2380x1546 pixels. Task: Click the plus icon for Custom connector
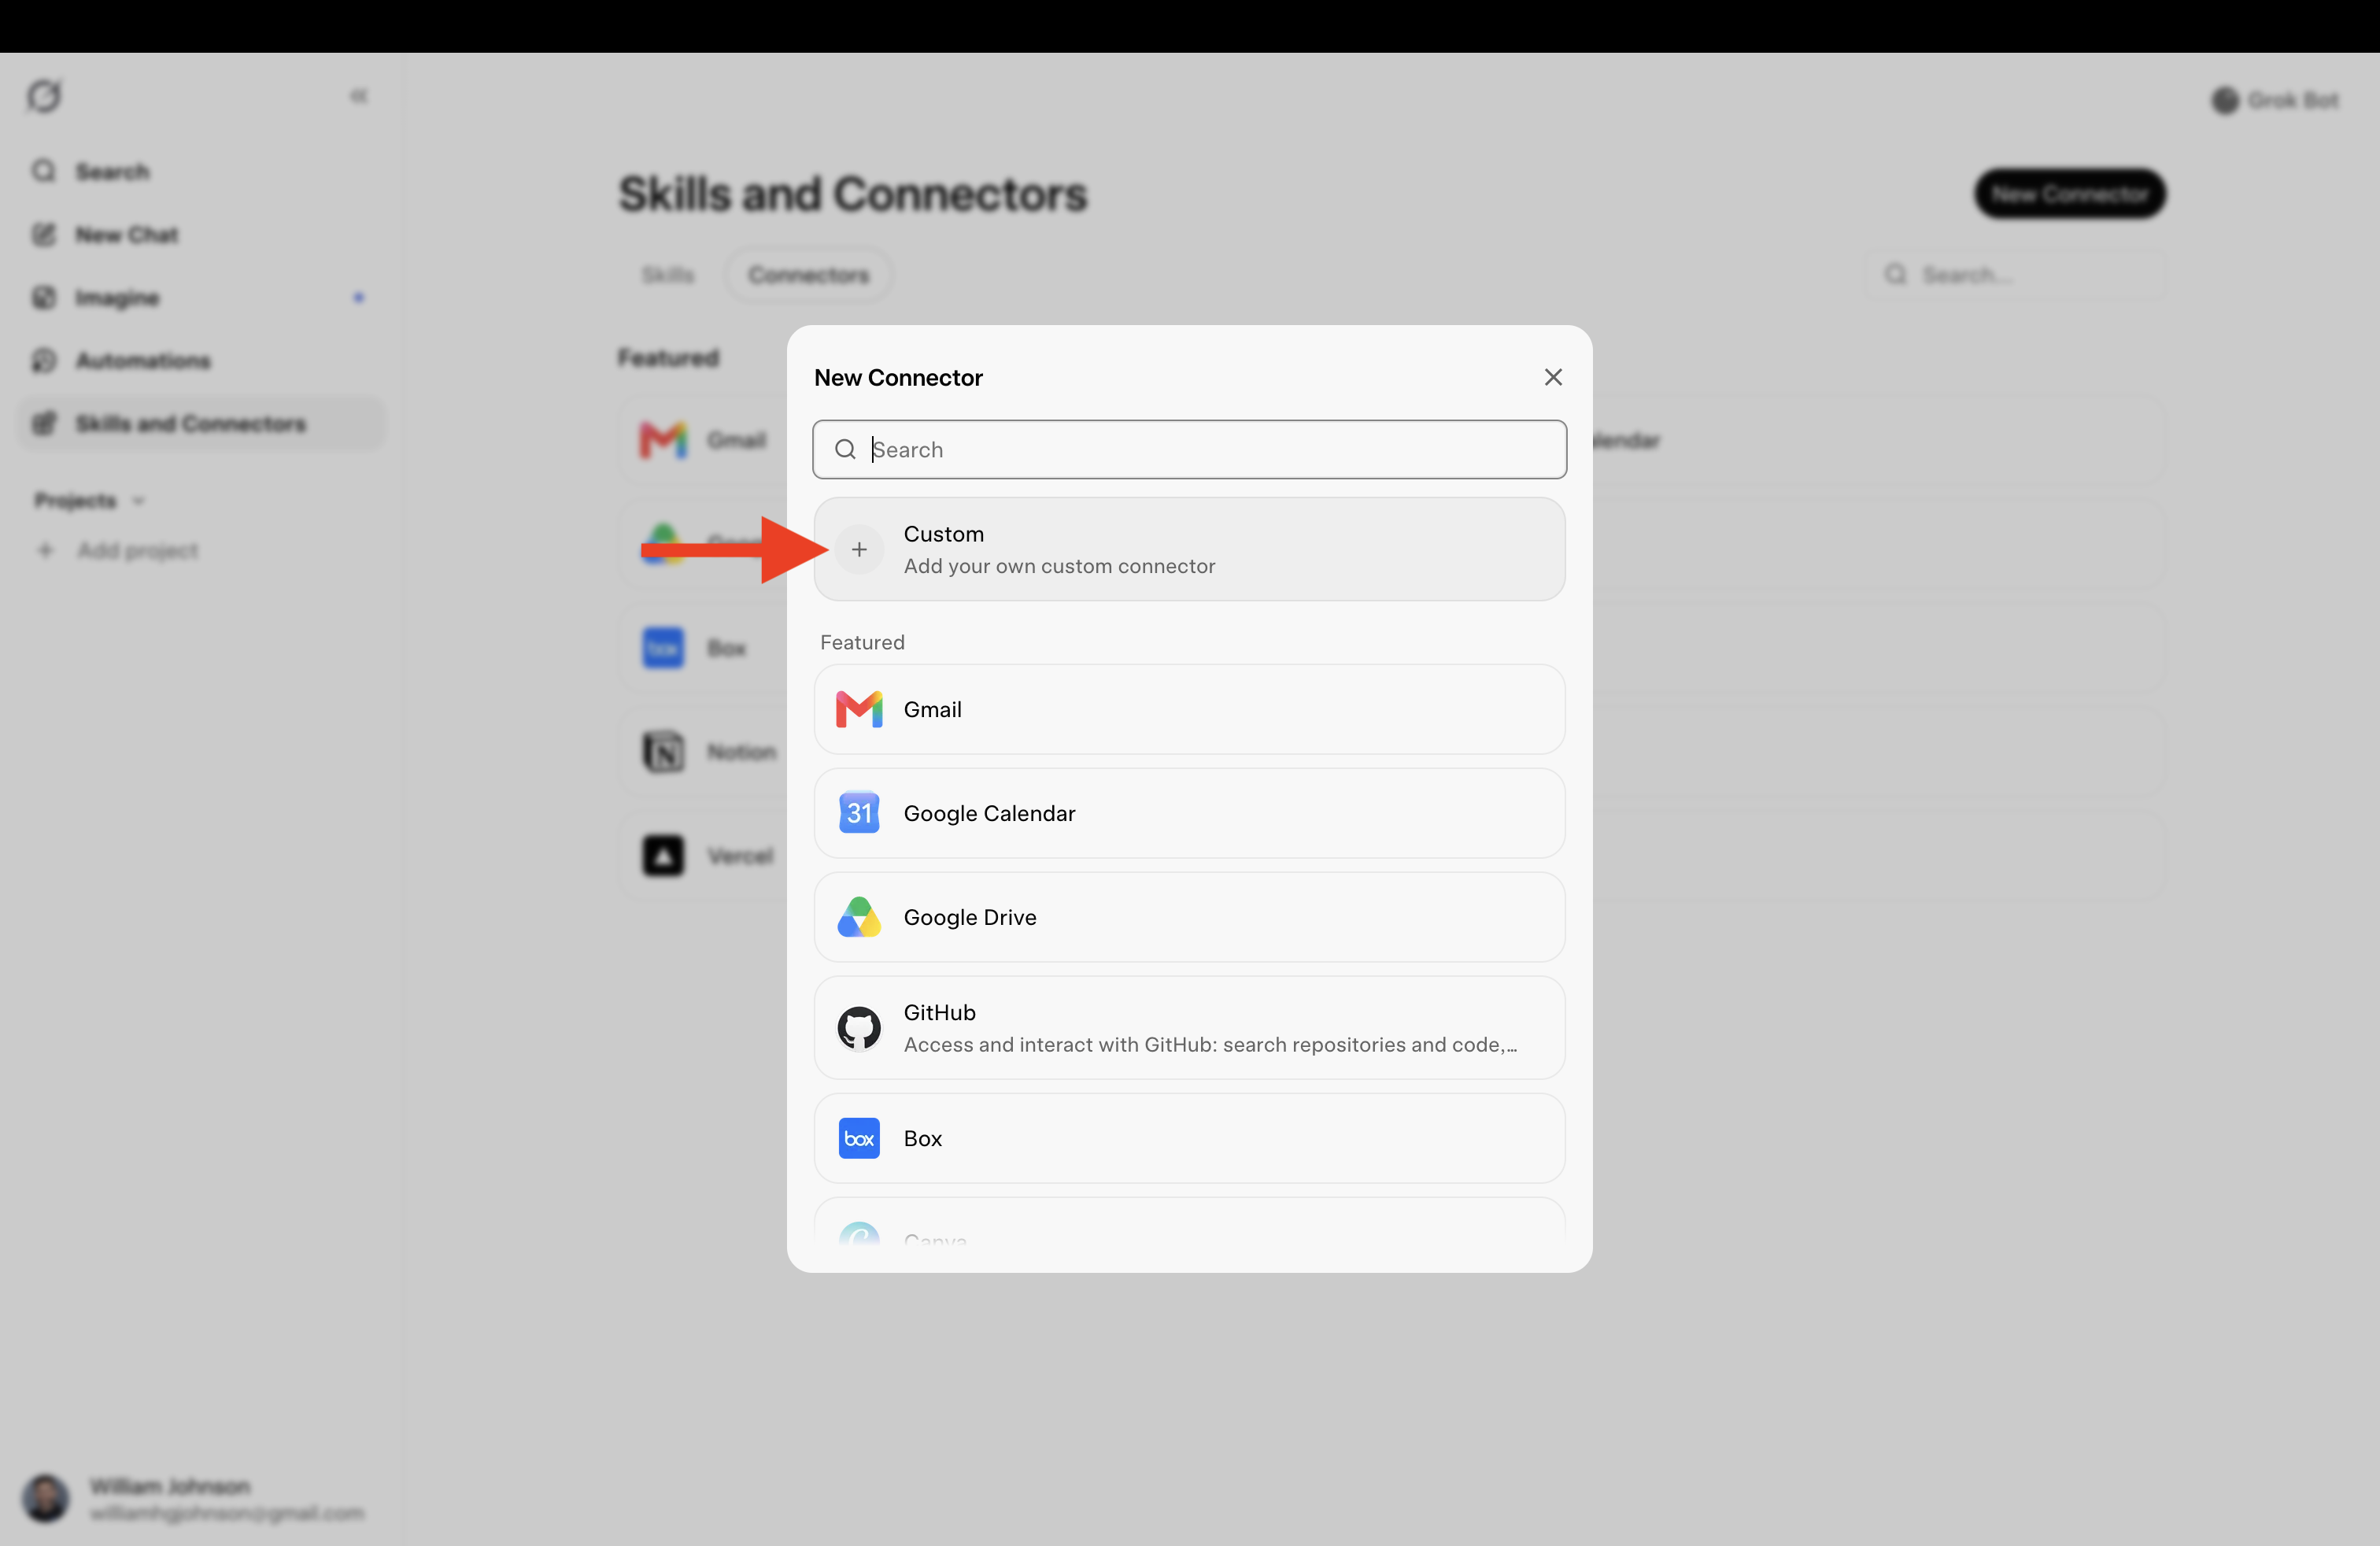pos(859,549)
